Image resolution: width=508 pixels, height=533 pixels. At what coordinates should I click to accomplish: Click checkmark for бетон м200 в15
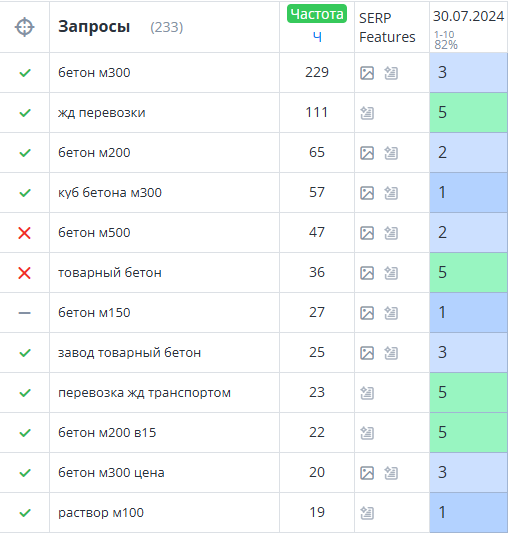point(25,433)
